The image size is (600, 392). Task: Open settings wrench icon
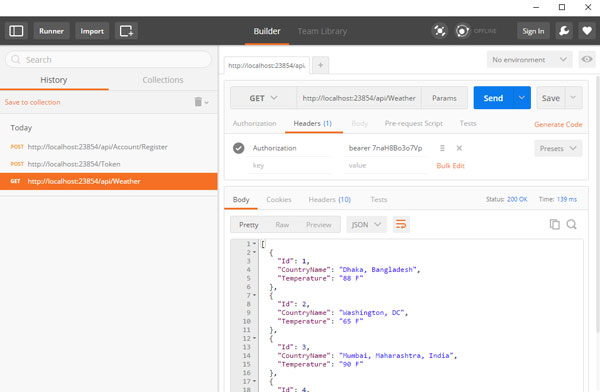564,31
